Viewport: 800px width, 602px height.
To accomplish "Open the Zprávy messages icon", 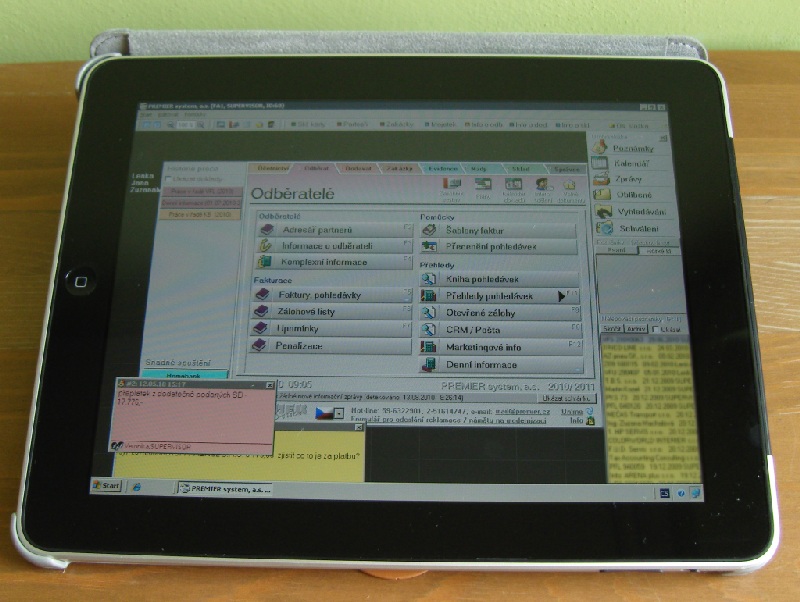I will 602,179.
